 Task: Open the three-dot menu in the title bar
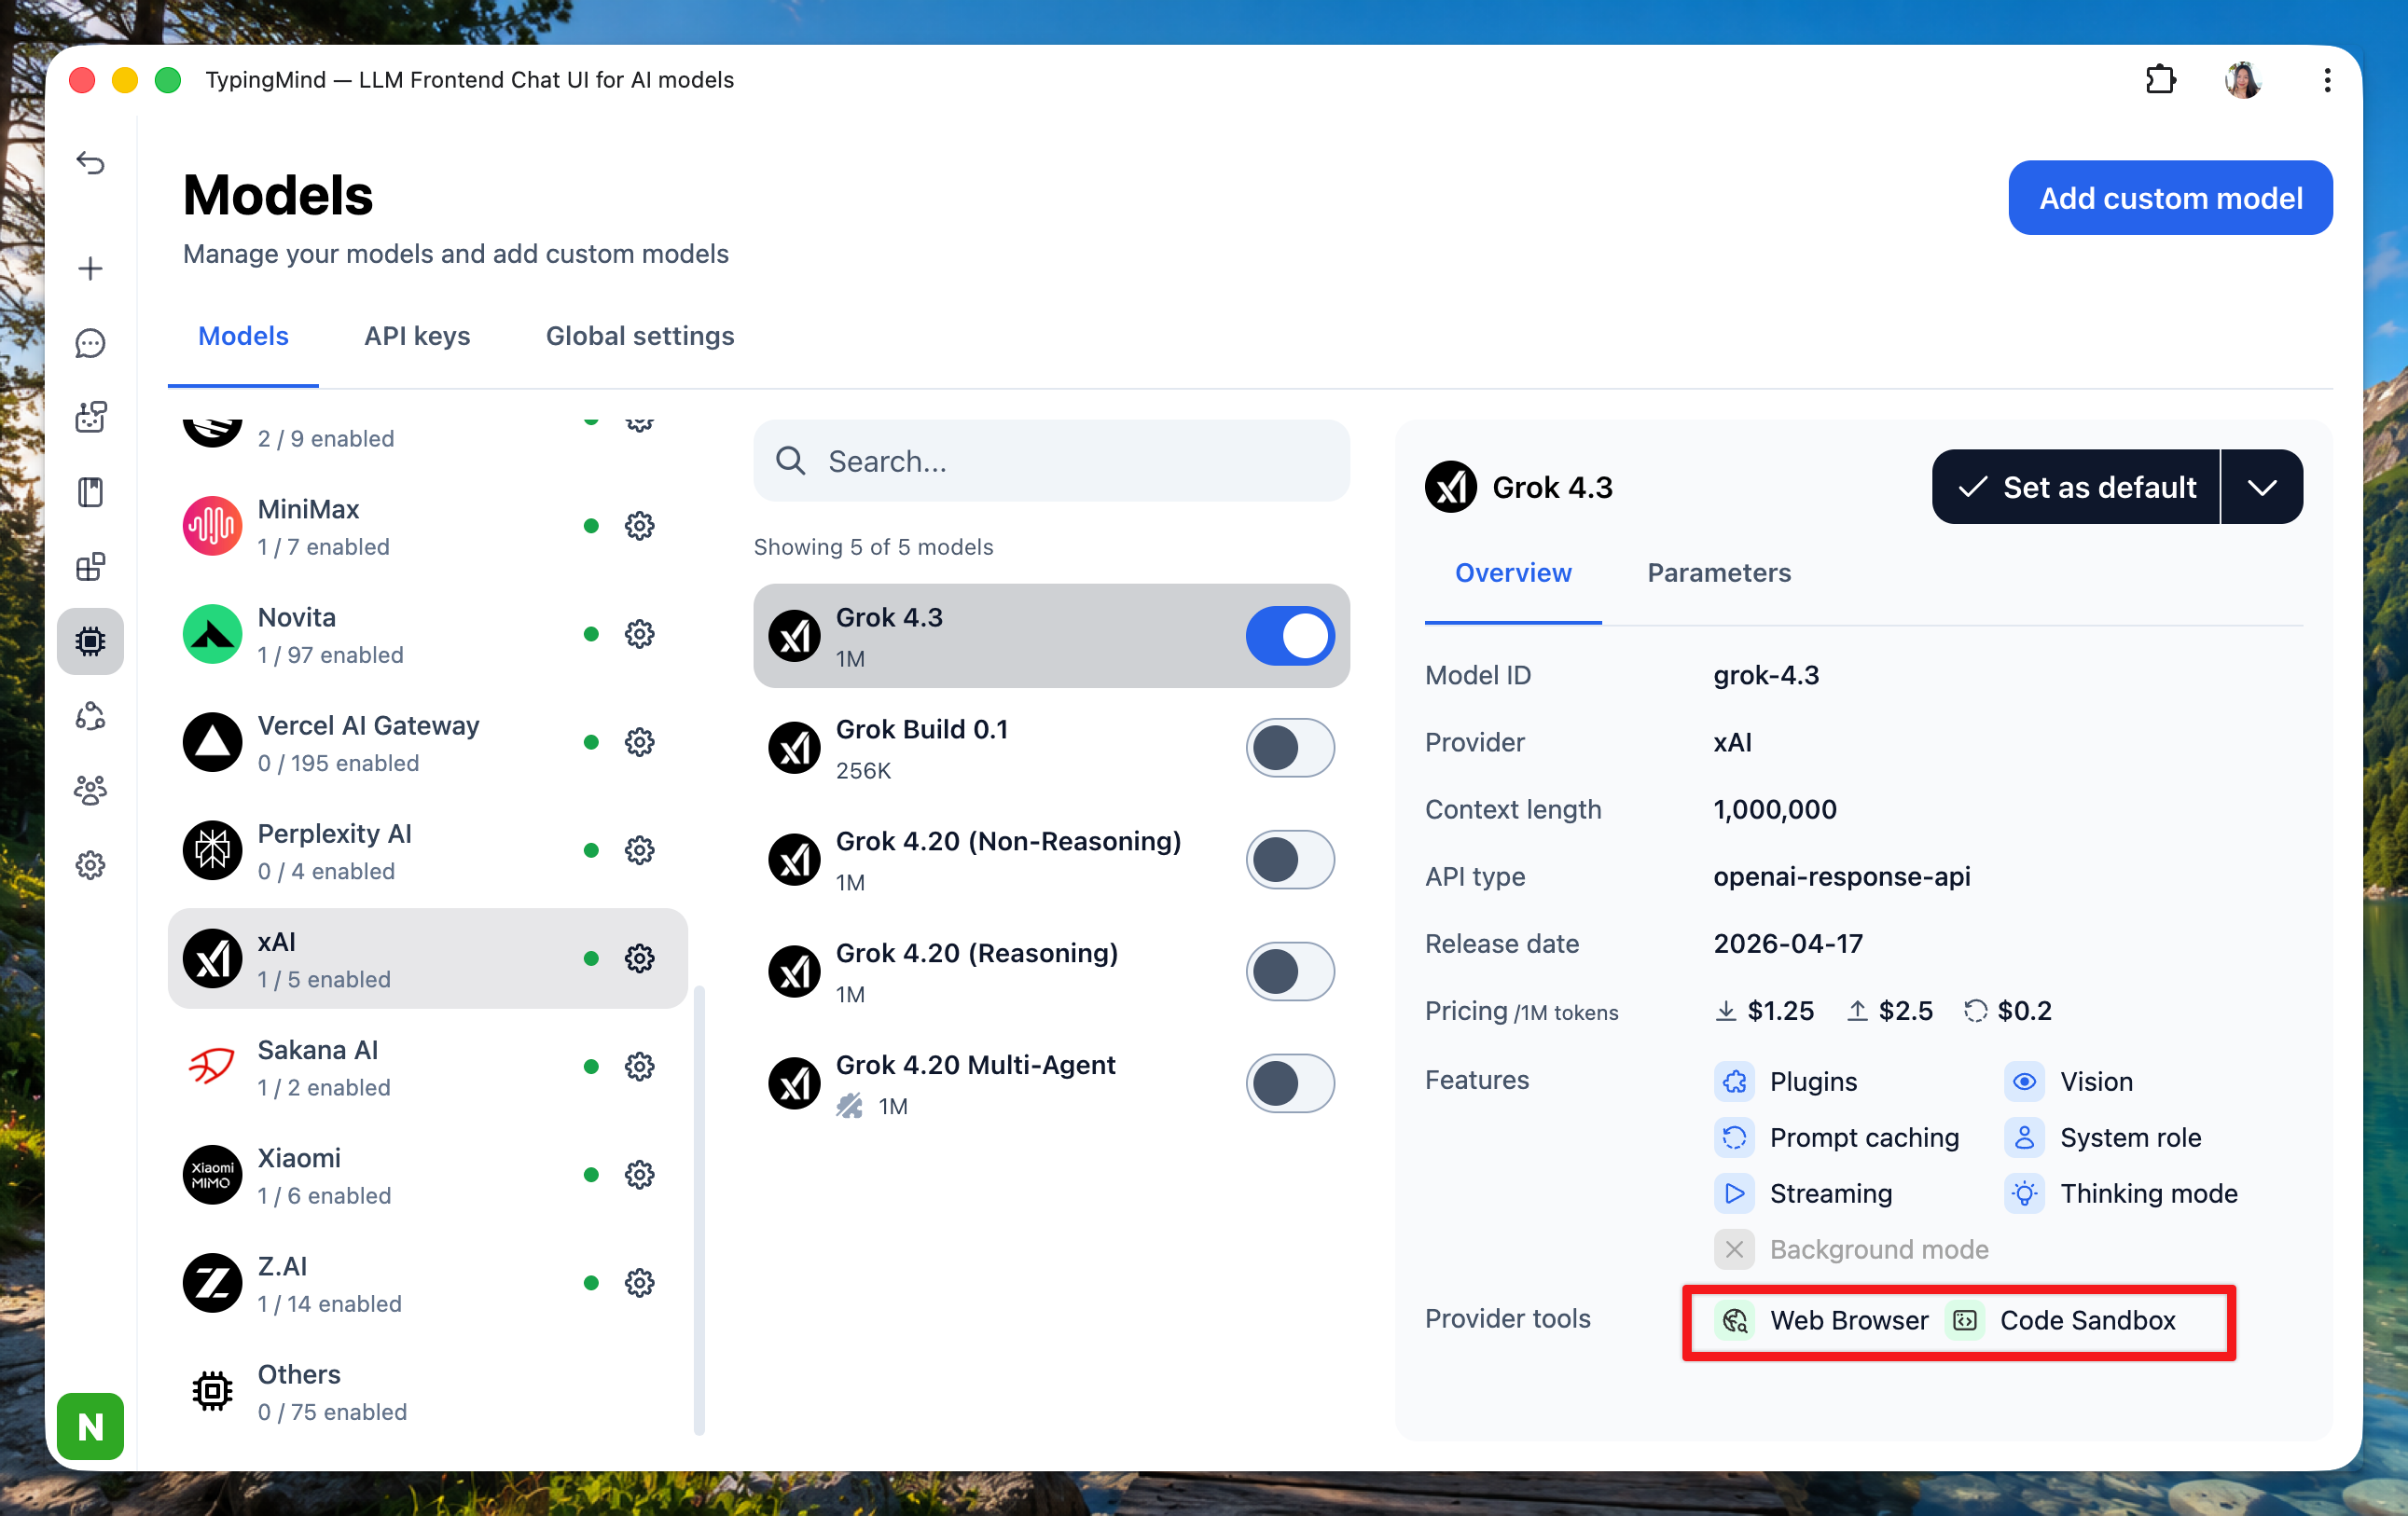[2327, 80]
